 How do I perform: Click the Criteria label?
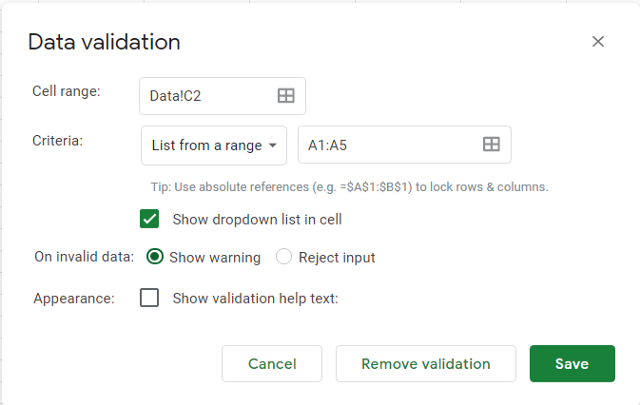tap(58, 141)
